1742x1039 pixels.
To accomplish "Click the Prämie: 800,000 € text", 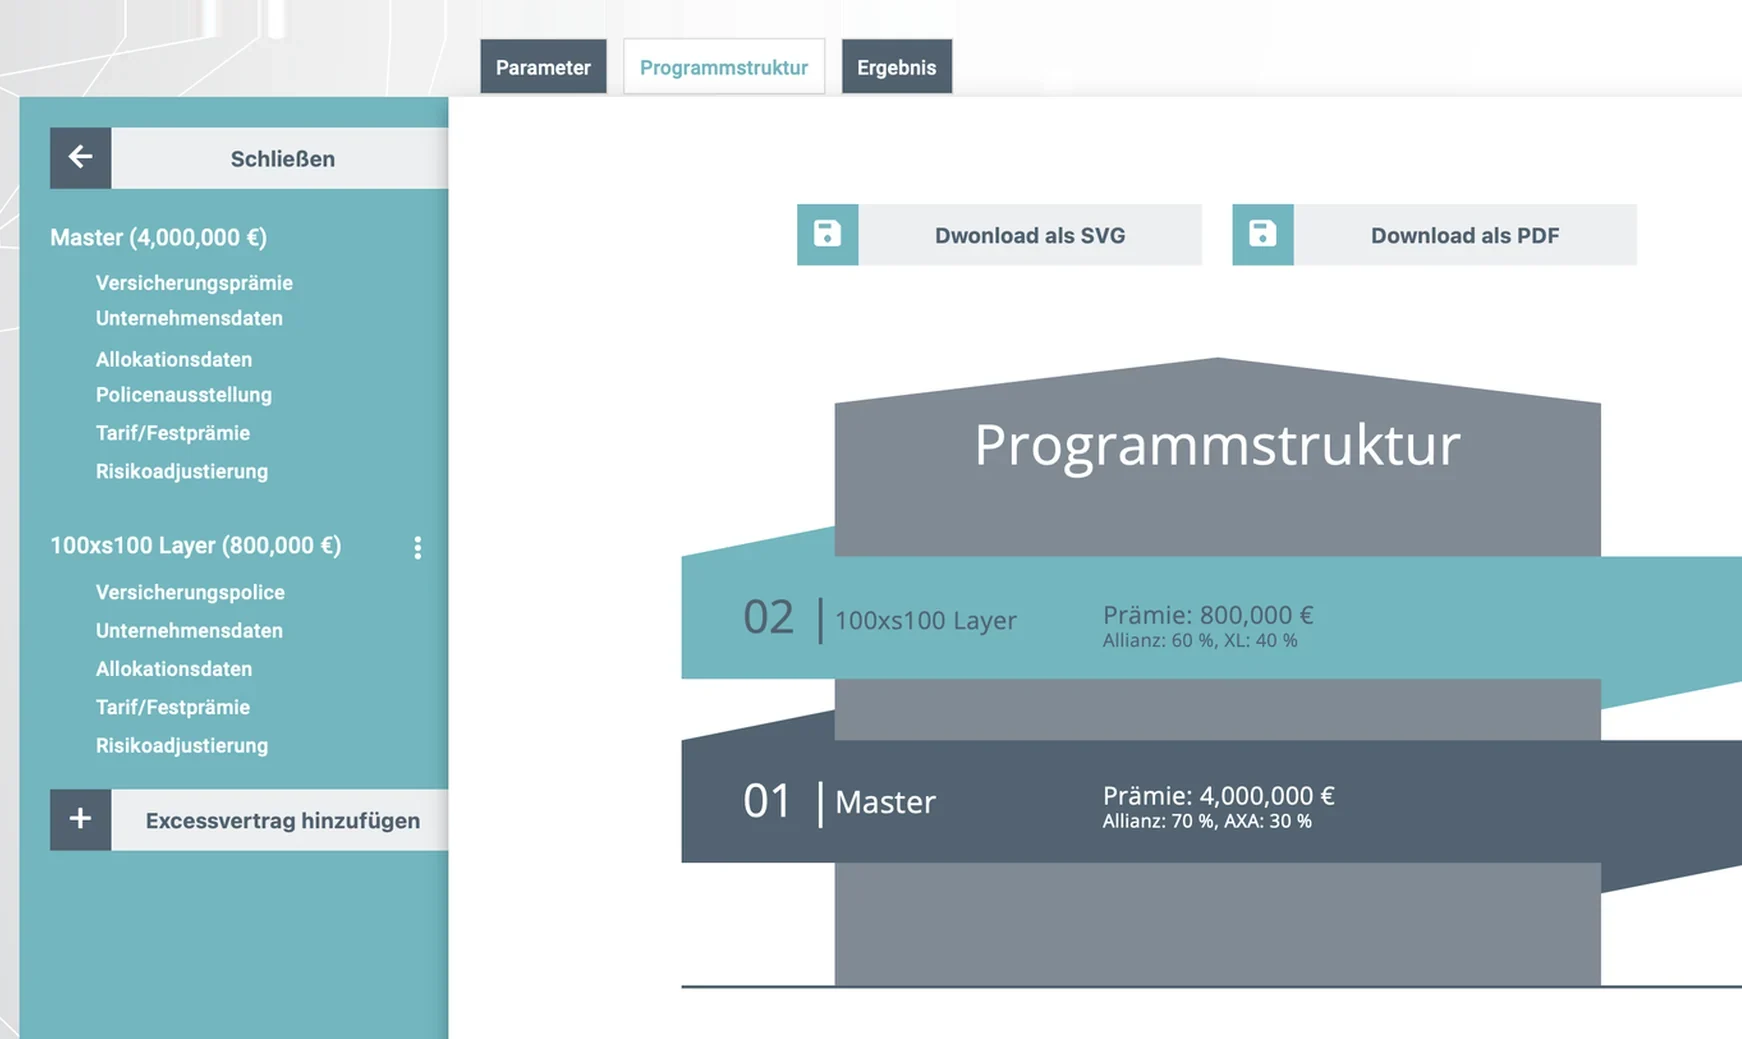I will pos(1208,614).
